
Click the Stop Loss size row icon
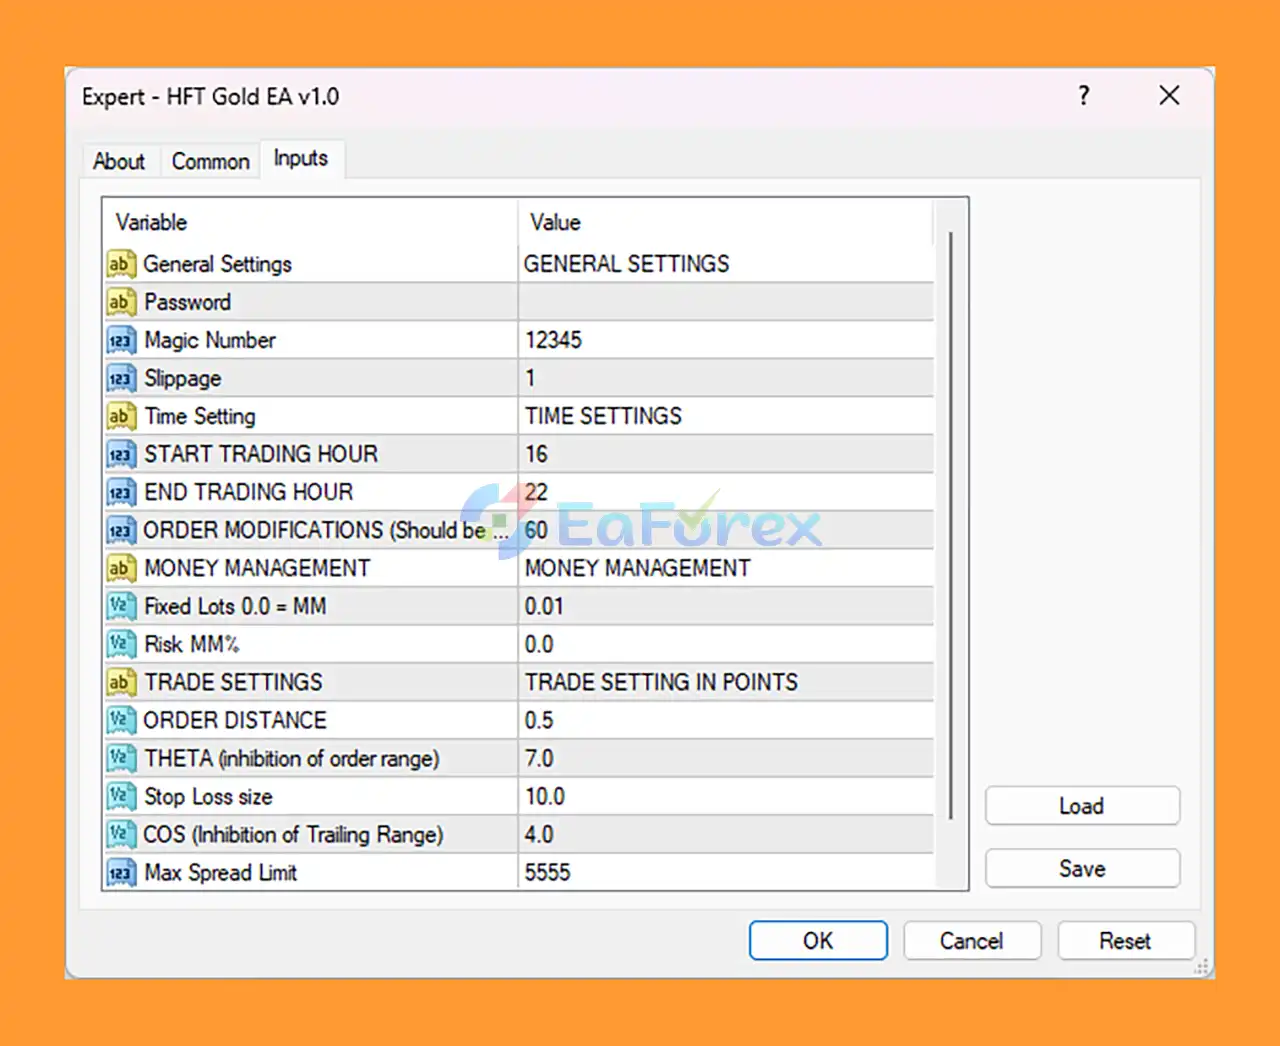pos(120,797)
